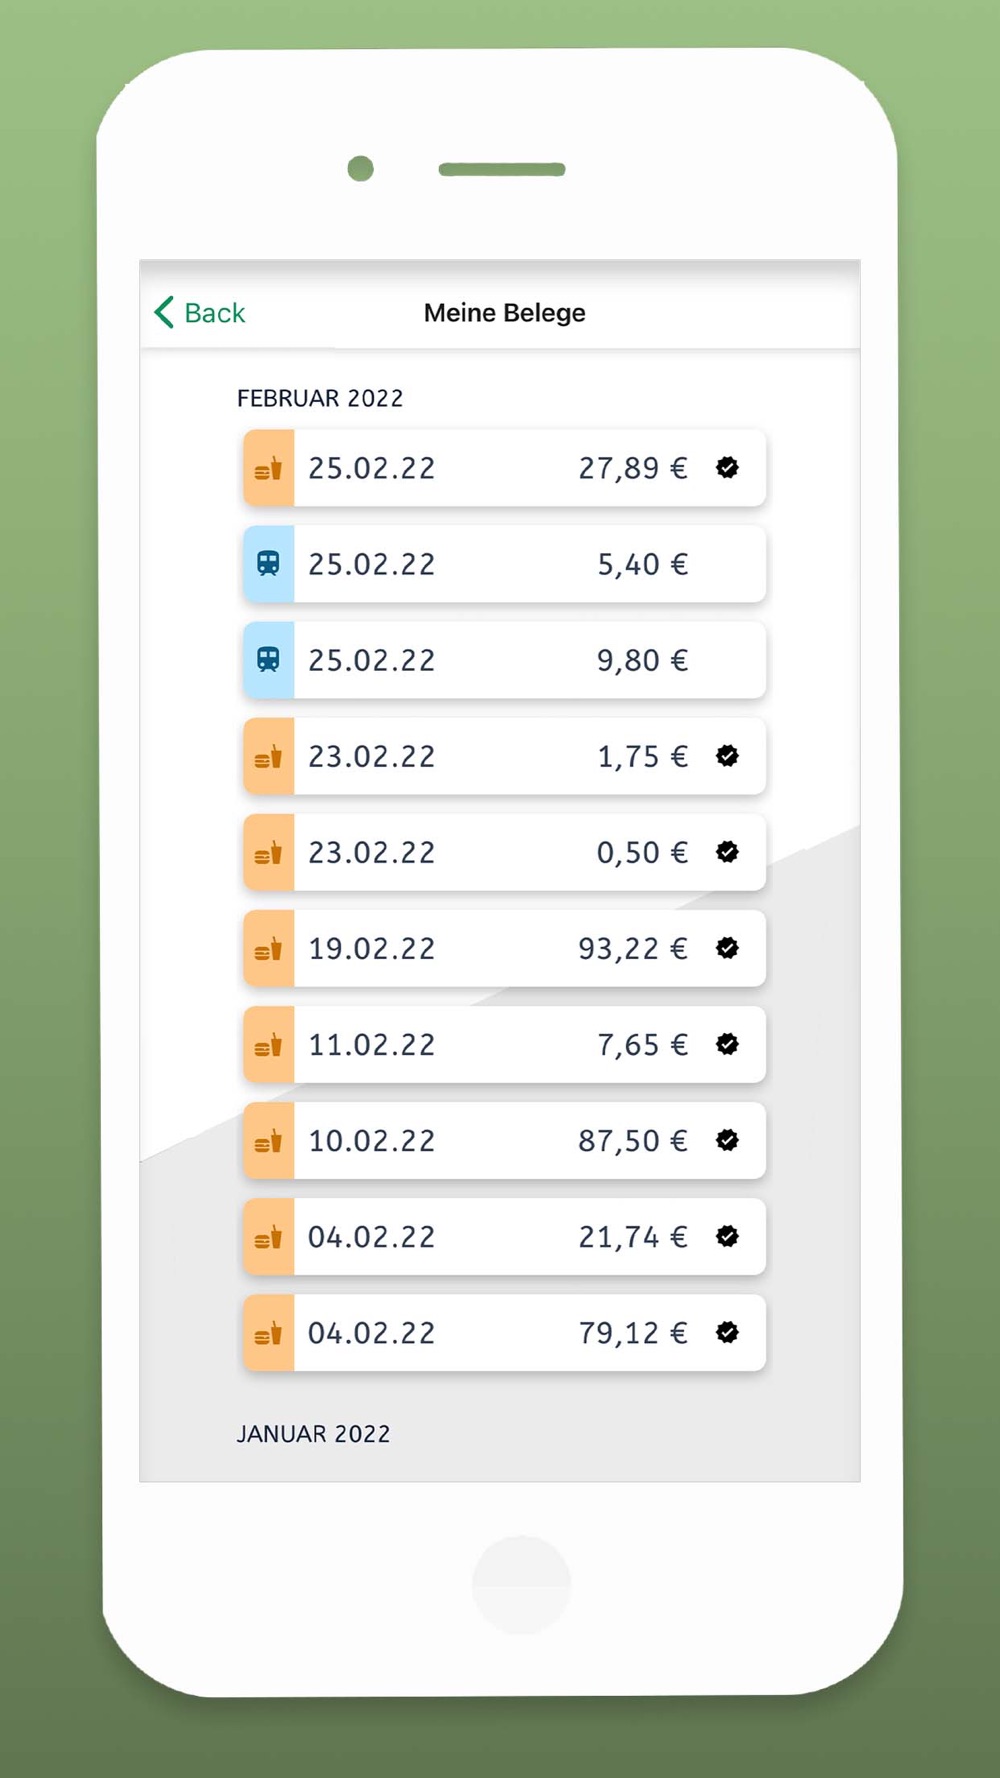The image size is (1000, 1778).
Task: Click the food icon beside 10.02.22
Action: click(x=268, y=1141)
